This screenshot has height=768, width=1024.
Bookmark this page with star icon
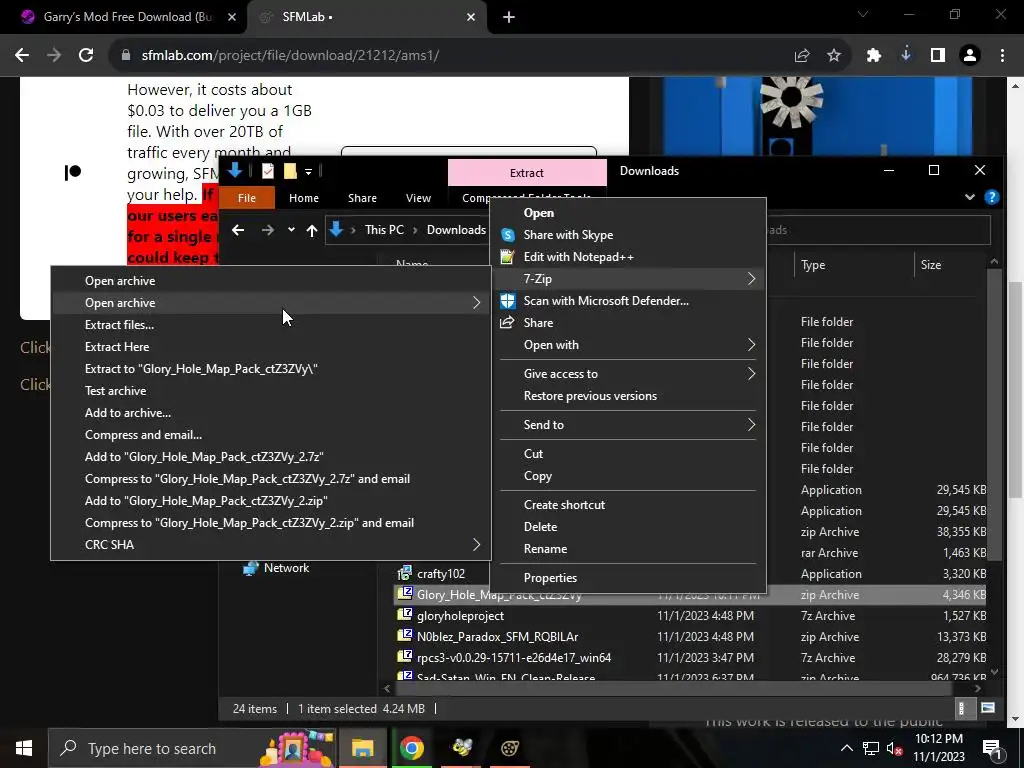(x=834, y=56)
